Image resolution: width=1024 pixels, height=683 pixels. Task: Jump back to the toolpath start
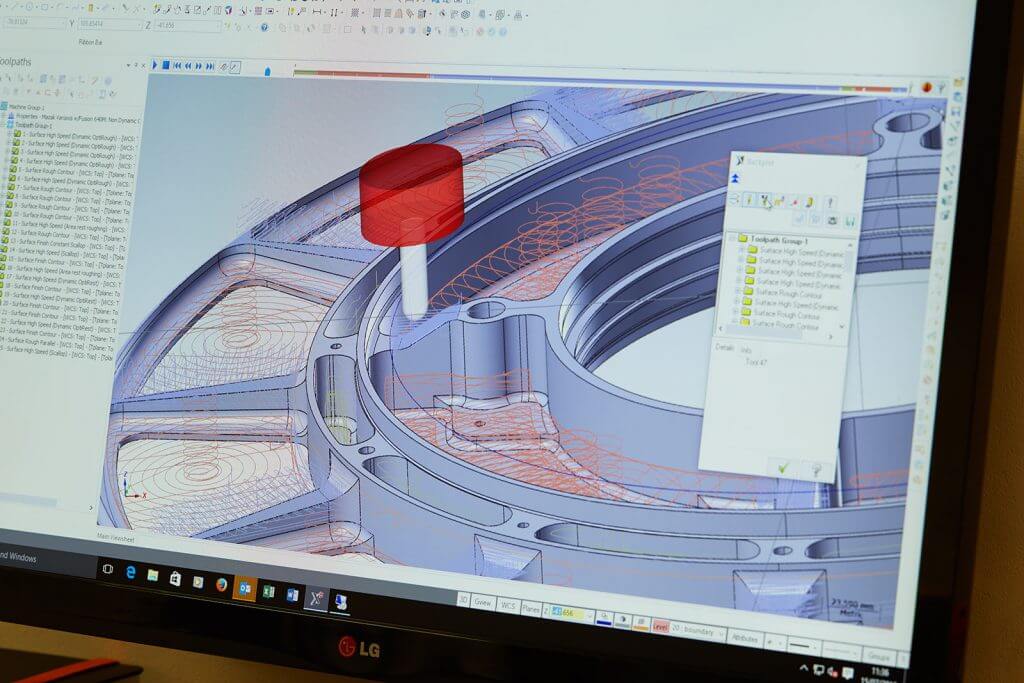point(178,65)
